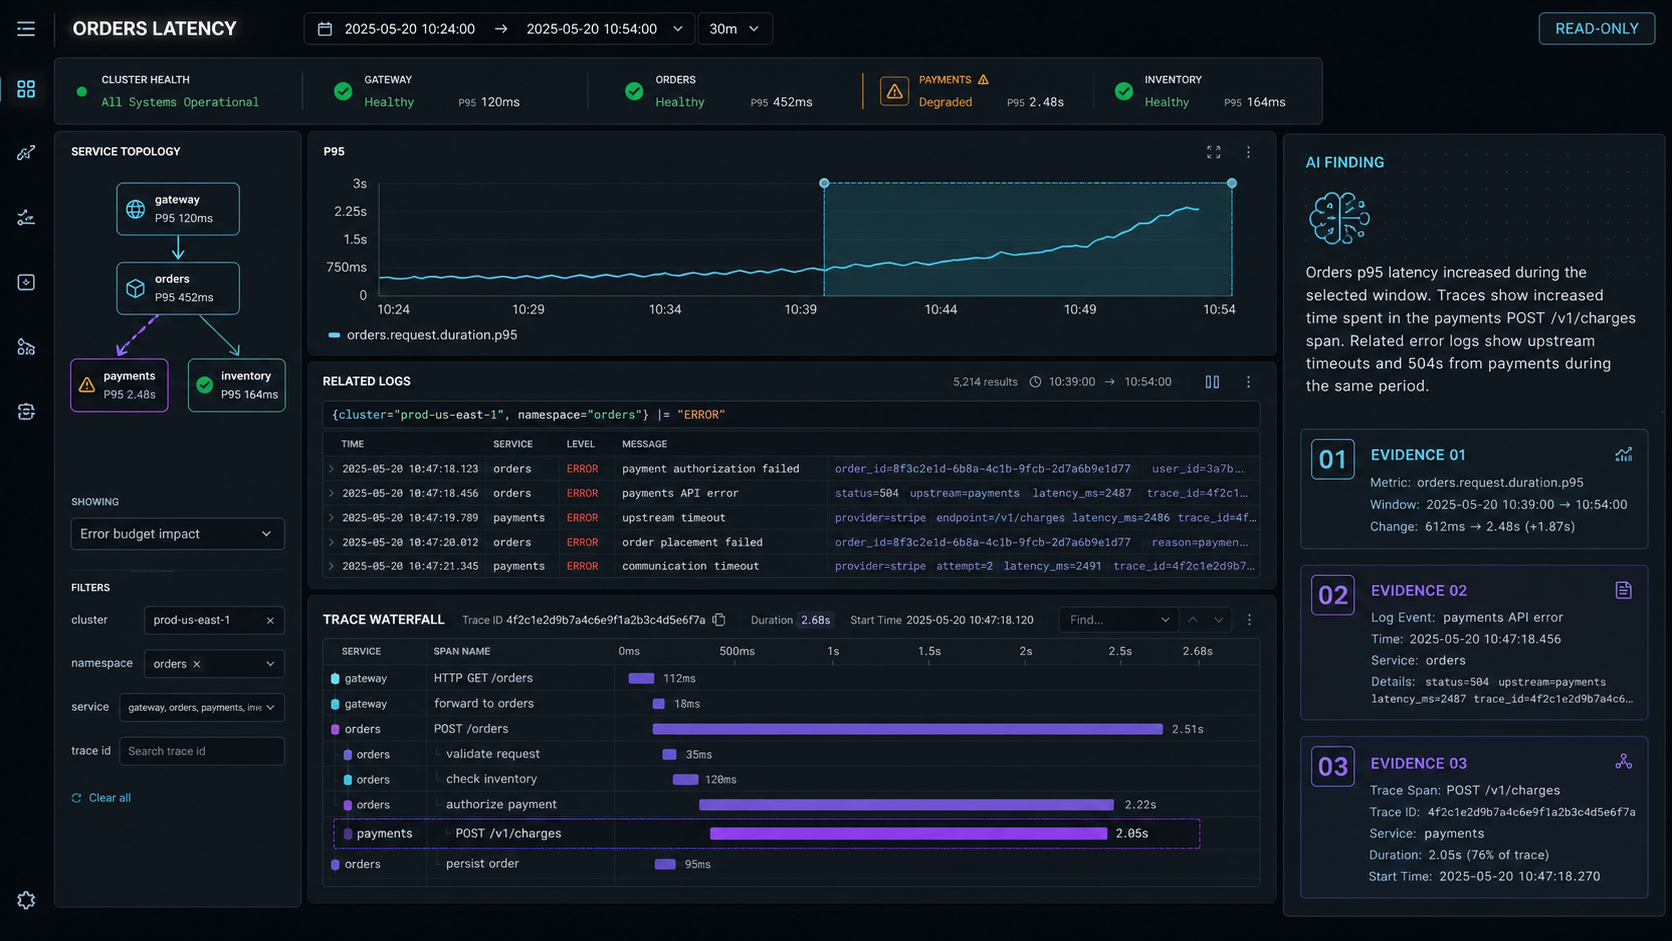Toggle the orders.request.duration.p95 legend series
Image resolution: width=1672 pixels, height=941 pixels.
click(423, 335)
